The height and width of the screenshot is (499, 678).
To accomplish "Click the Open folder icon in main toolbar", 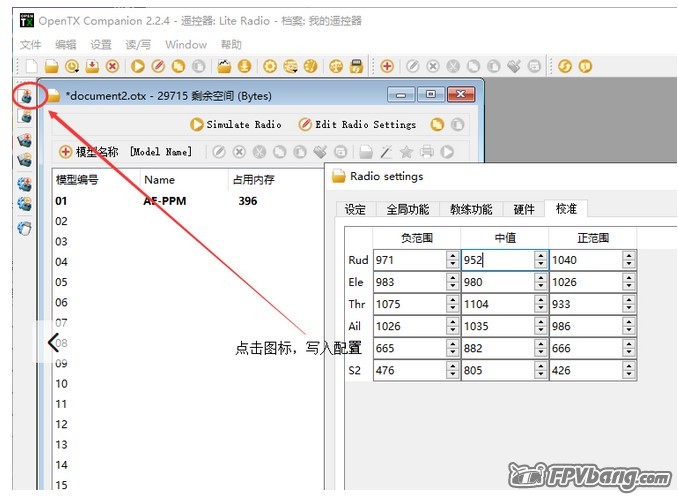I will (51, 66).
